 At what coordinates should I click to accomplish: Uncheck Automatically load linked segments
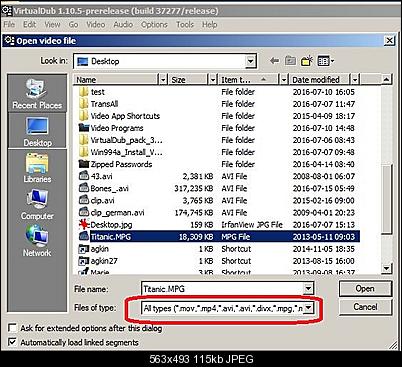12,342
